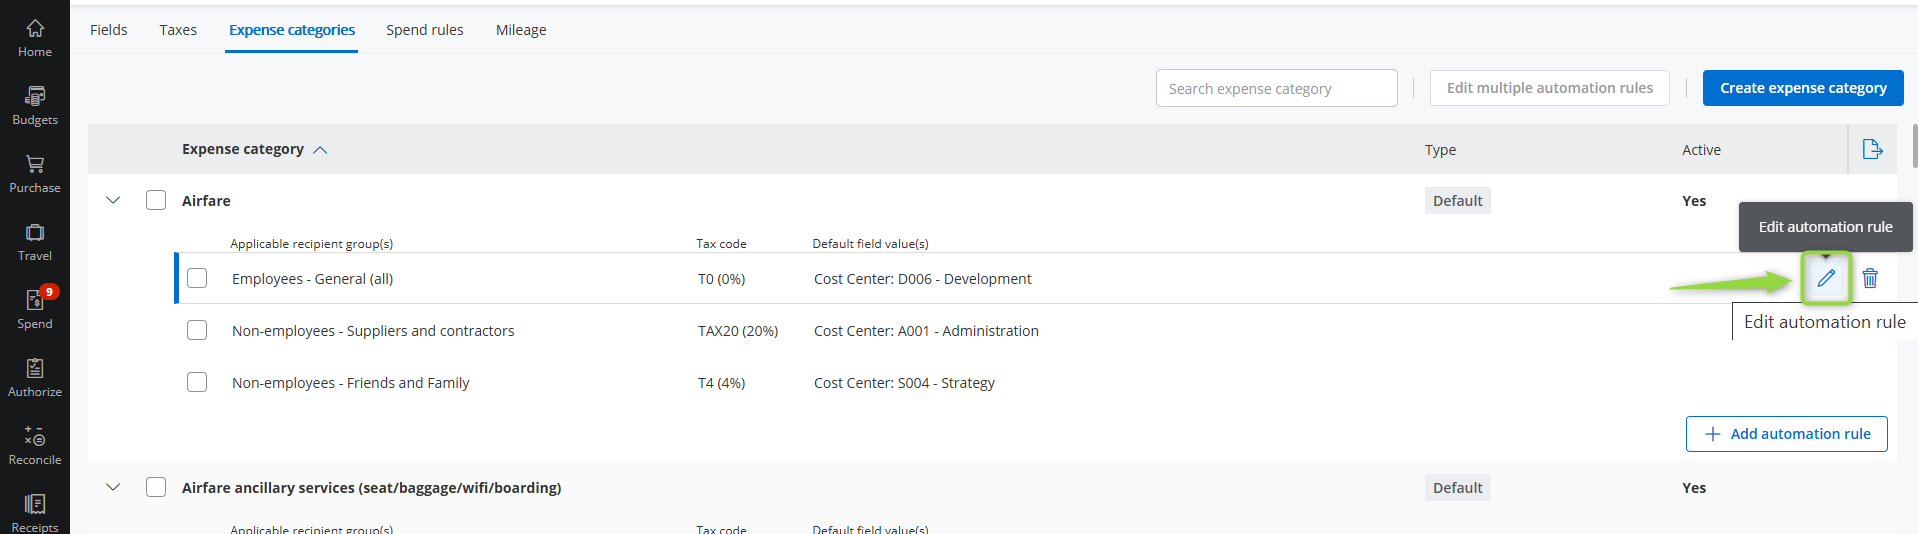1918x534 pixels.
Task: Delete the Employees - General automation rule
Action: click(x=1870, y=278)
